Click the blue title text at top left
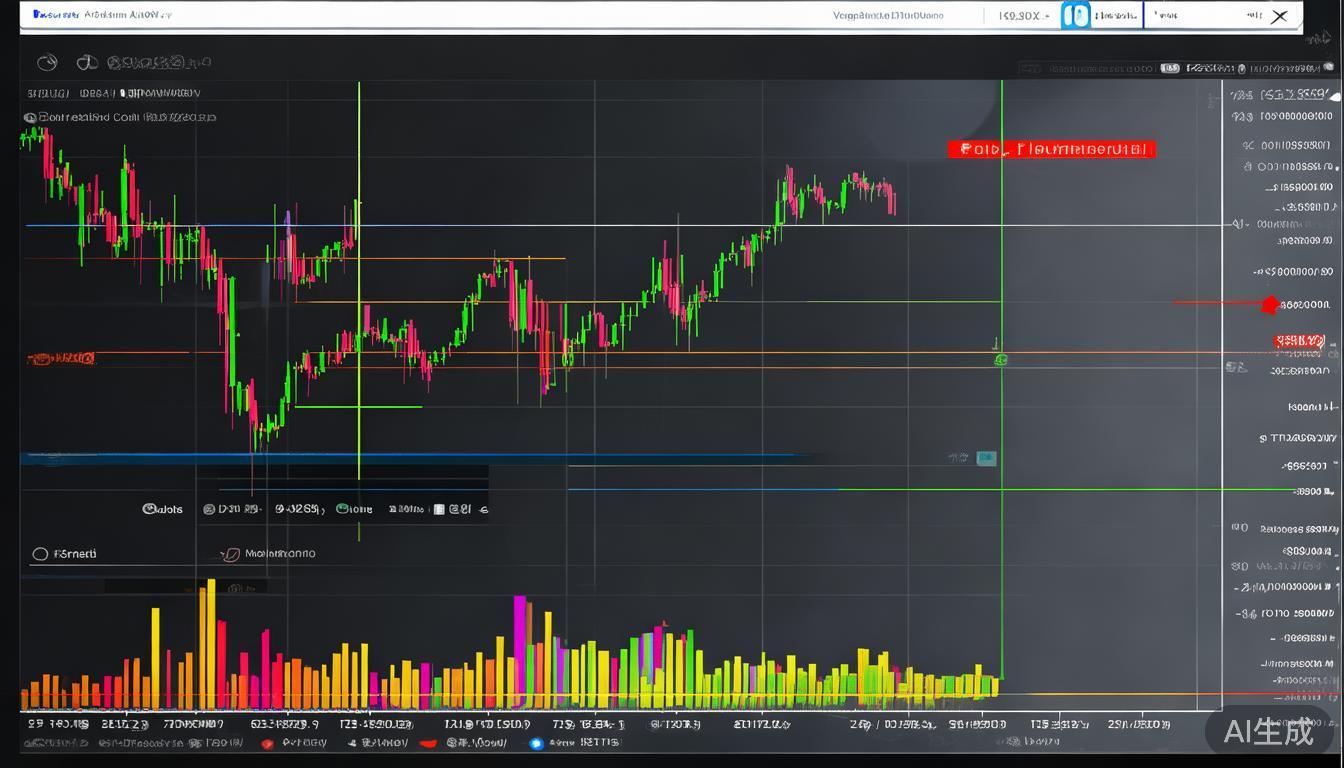1344x768 pixels. click(53, 15)
